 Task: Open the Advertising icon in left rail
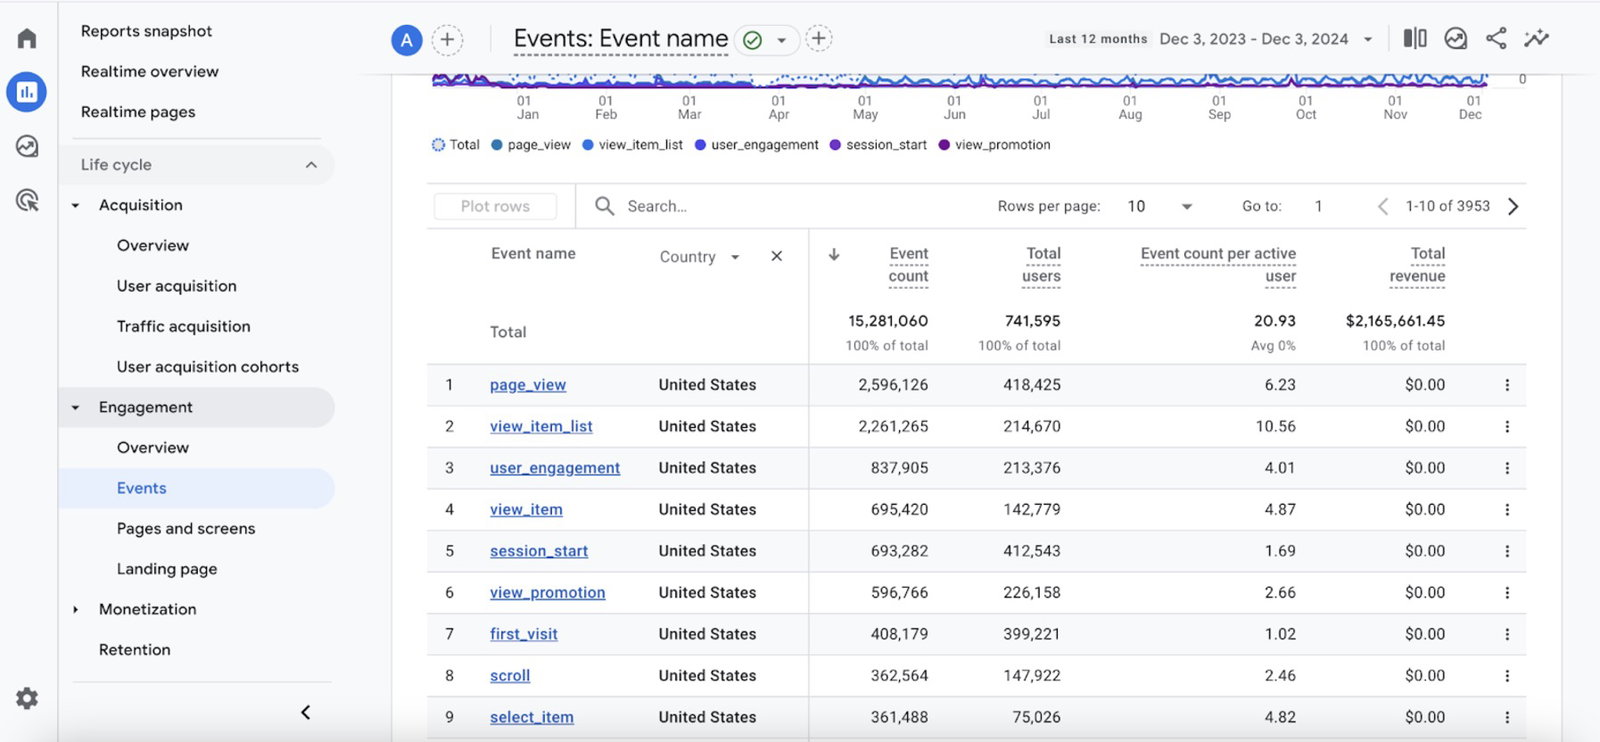[27, 200]
